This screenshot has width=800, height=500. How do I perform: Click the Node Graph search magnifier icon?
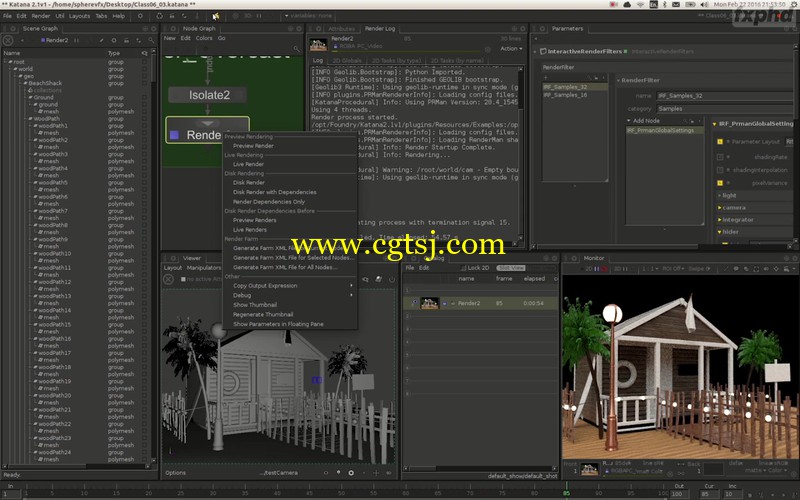pos(296,49)
